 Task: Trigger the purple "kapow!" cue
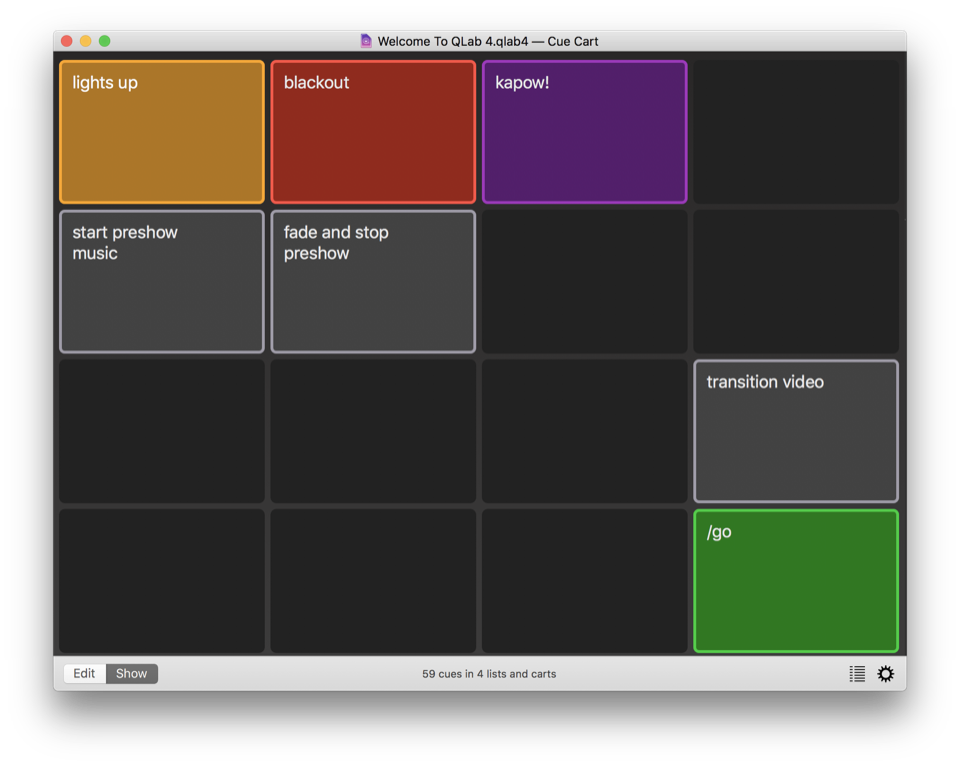tap(584, 132)
